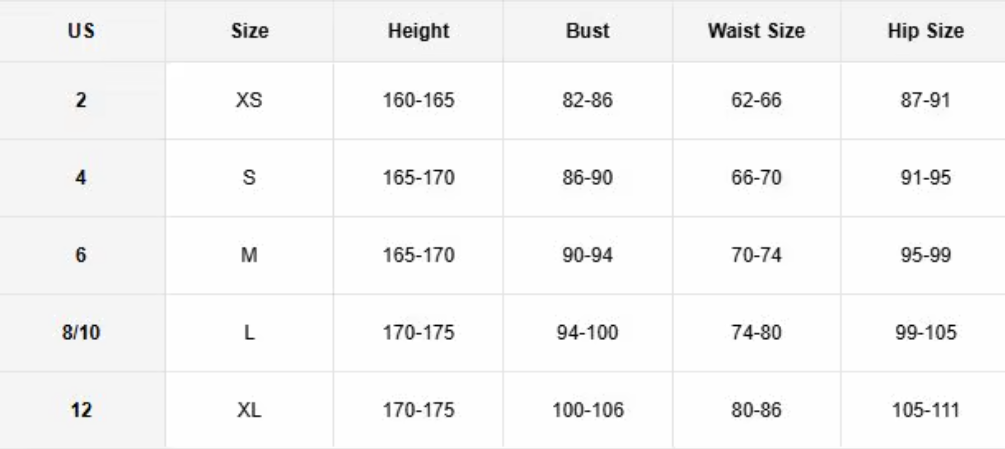Click hip value 95-99

coord(925,255)
